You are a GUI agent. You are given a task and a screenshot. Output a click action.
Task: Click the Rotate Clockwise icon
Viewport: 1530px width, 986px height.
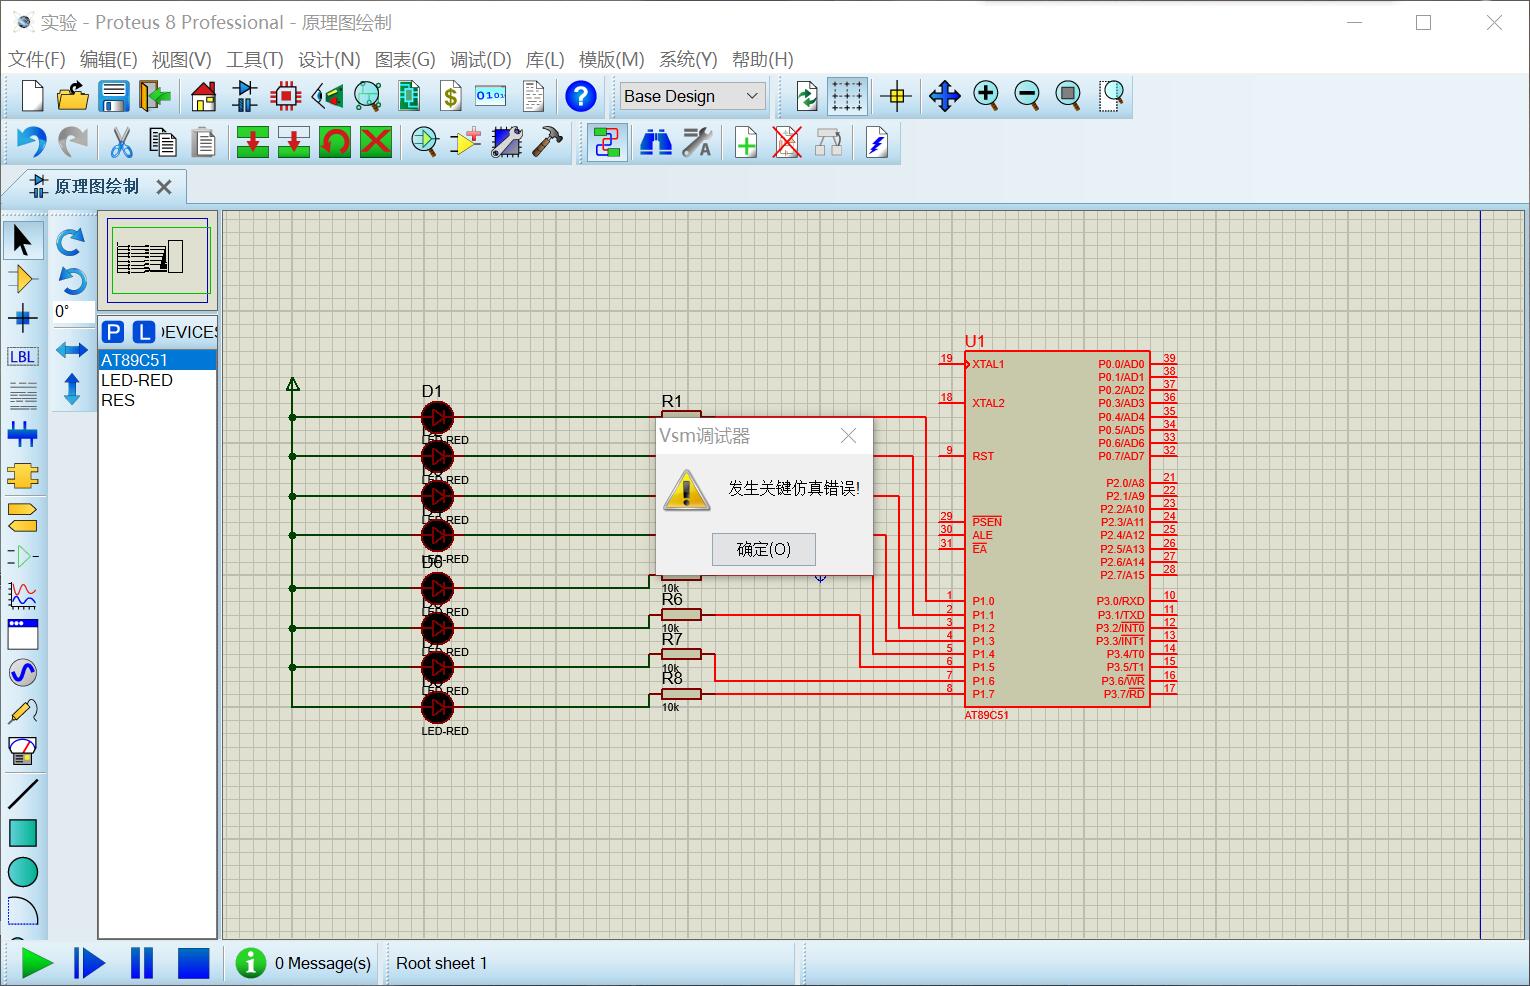tap(71, 241)
